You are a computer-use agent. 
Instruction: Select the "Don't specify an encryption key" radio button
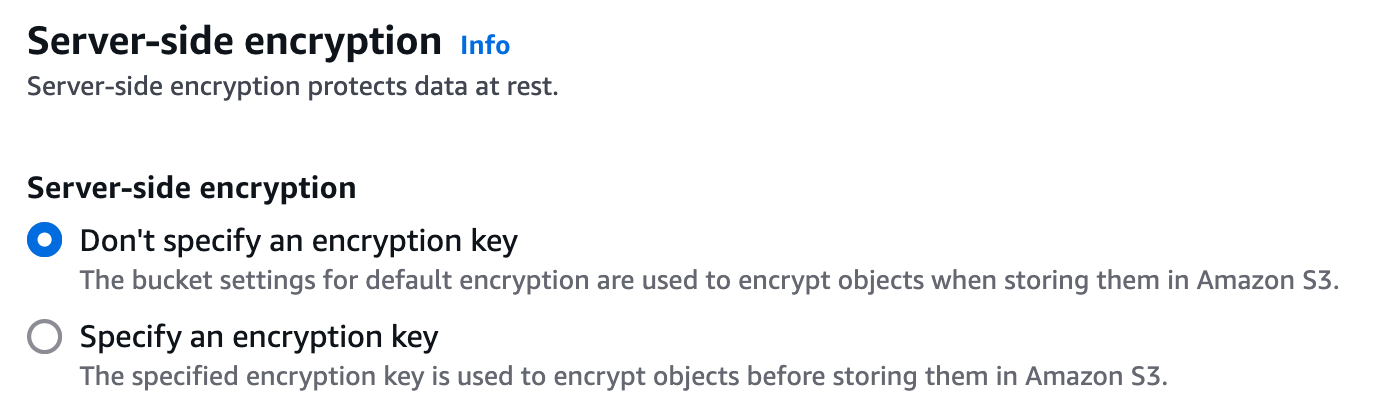[x=44, y=241]
